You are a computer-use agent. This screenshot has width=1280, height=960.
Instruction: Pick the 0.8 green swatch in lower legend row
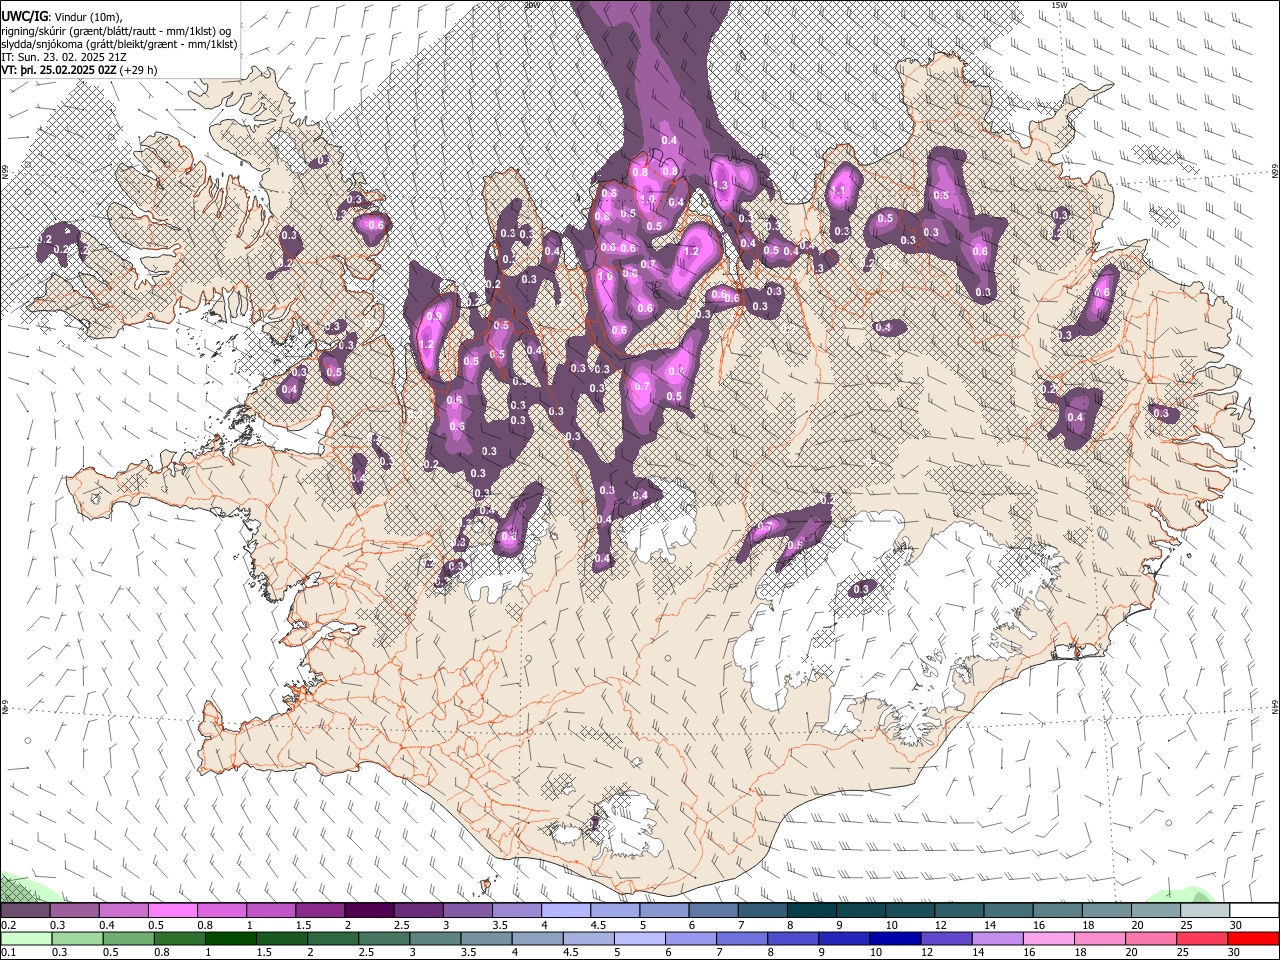(x=179, y=939)
